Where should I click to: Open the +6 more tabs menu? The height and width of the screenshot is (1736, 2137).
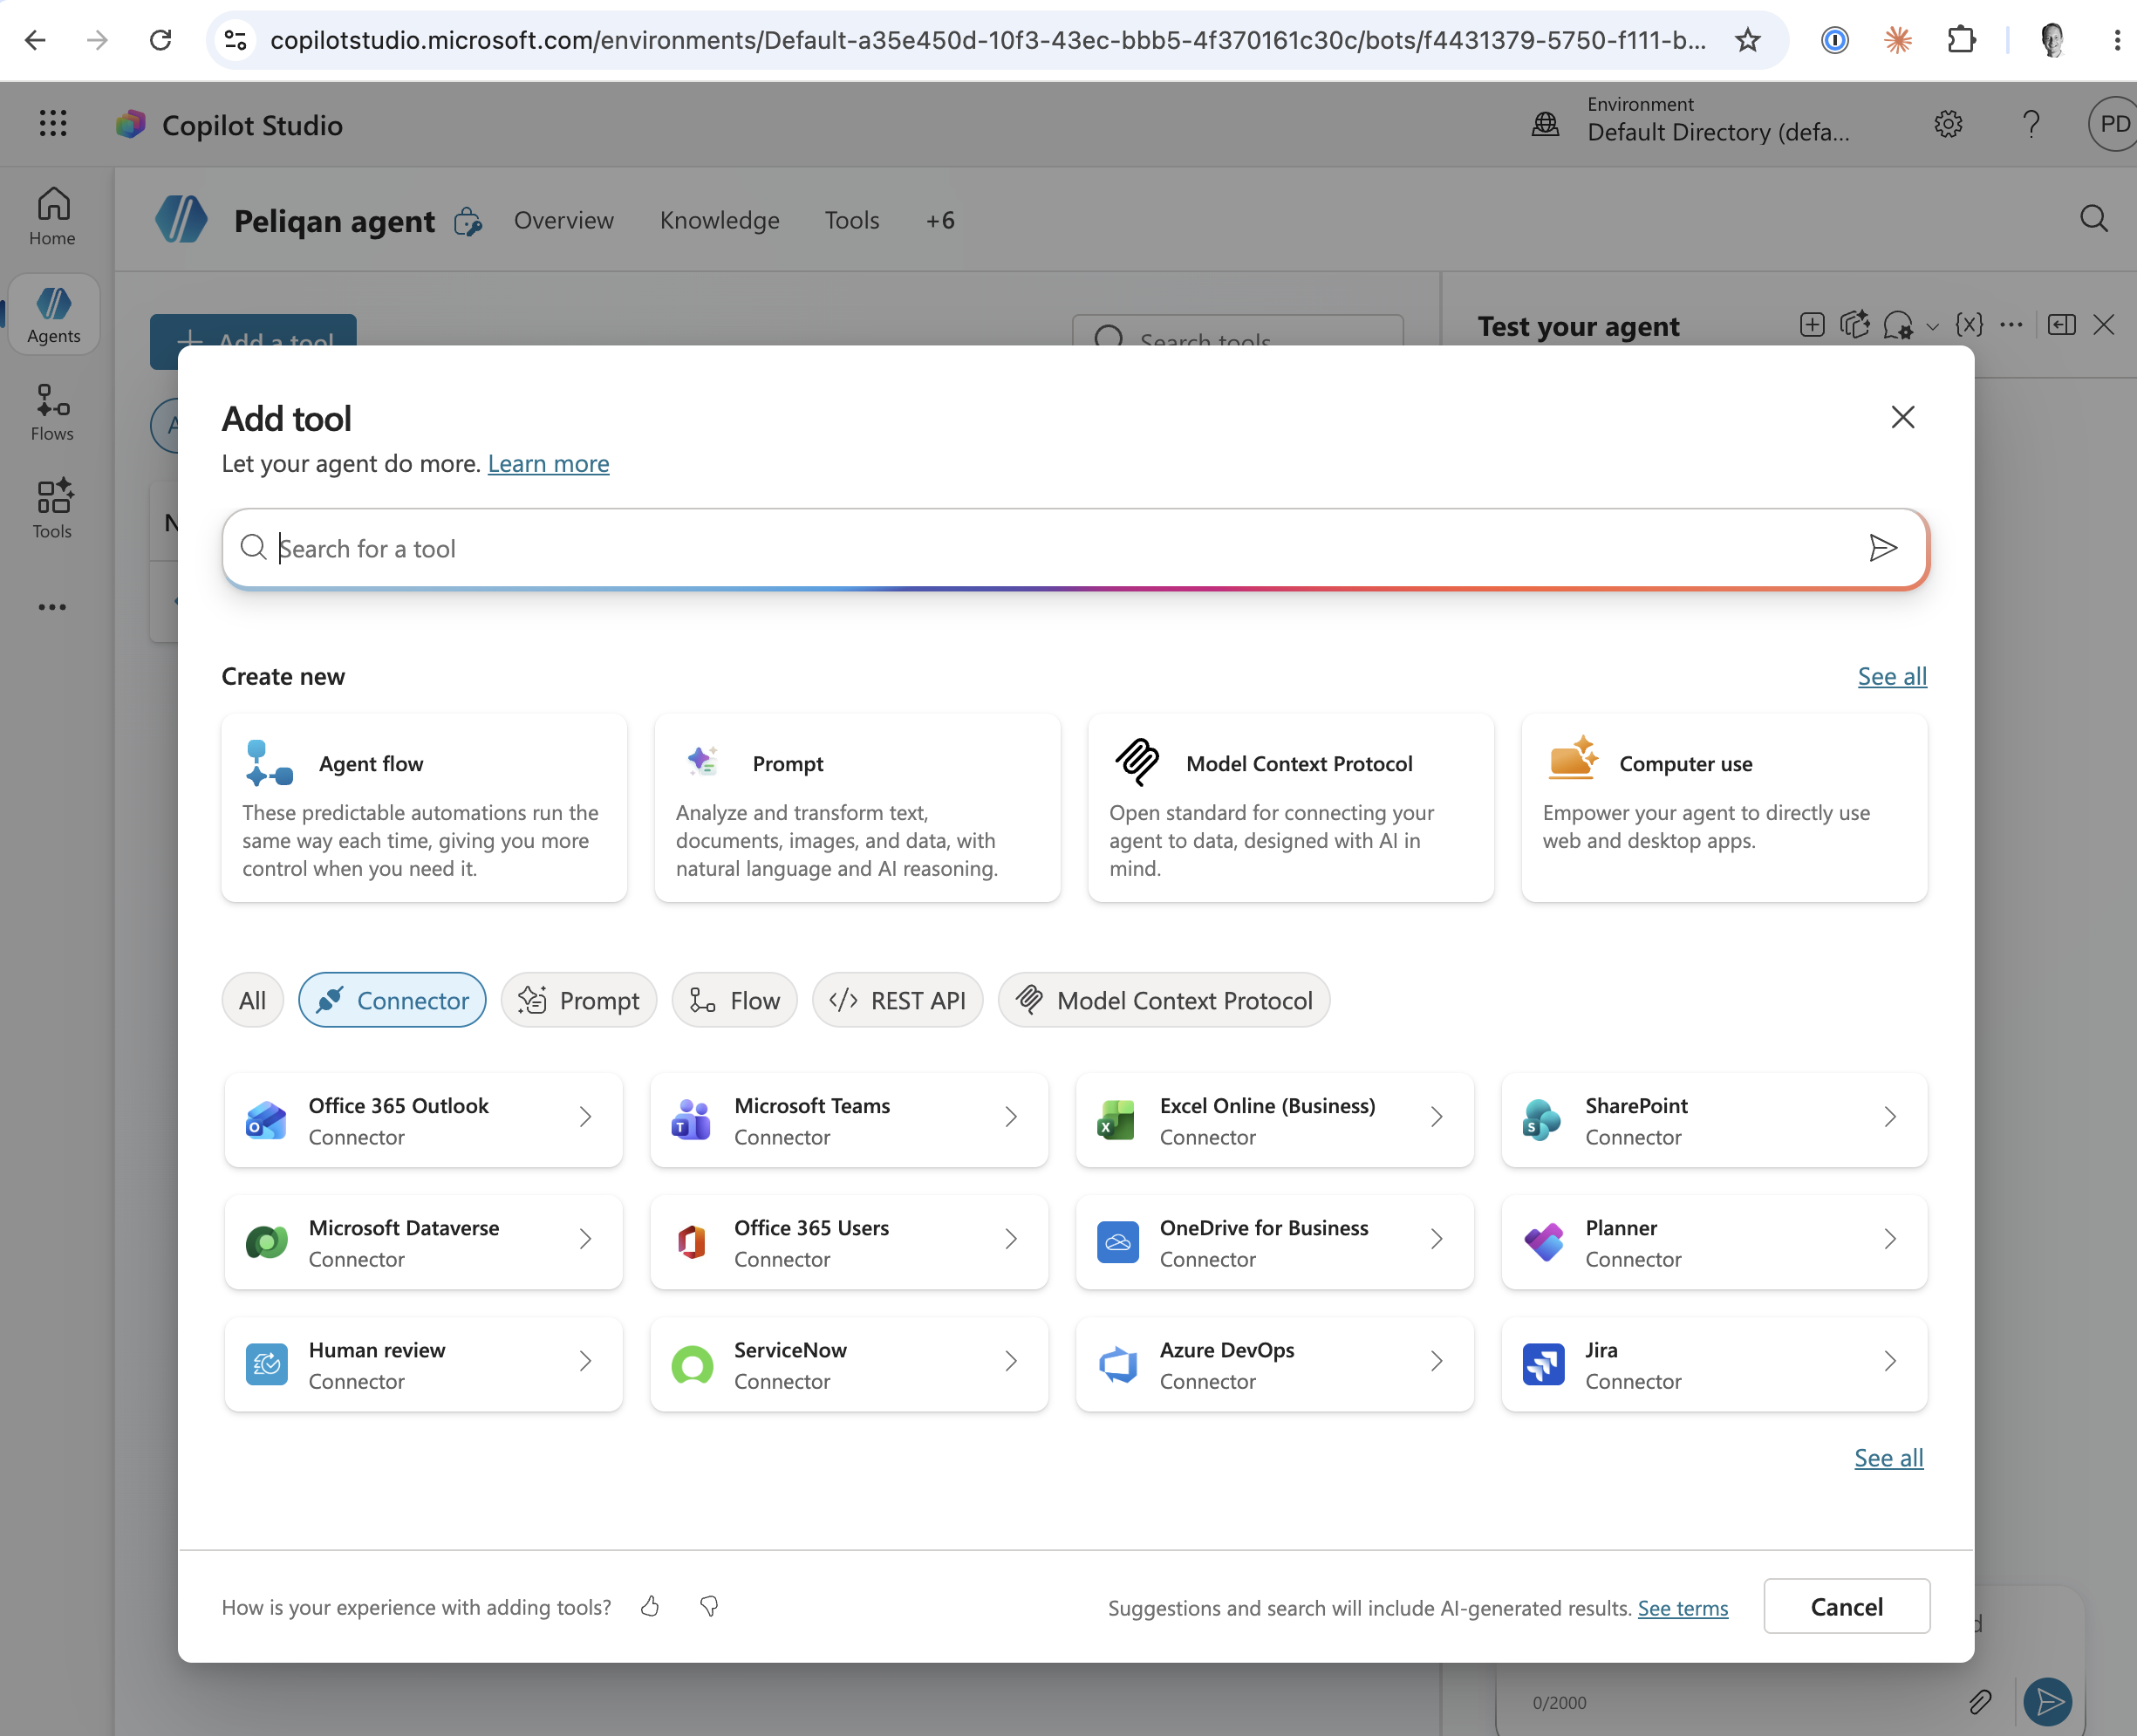[940, 220]
